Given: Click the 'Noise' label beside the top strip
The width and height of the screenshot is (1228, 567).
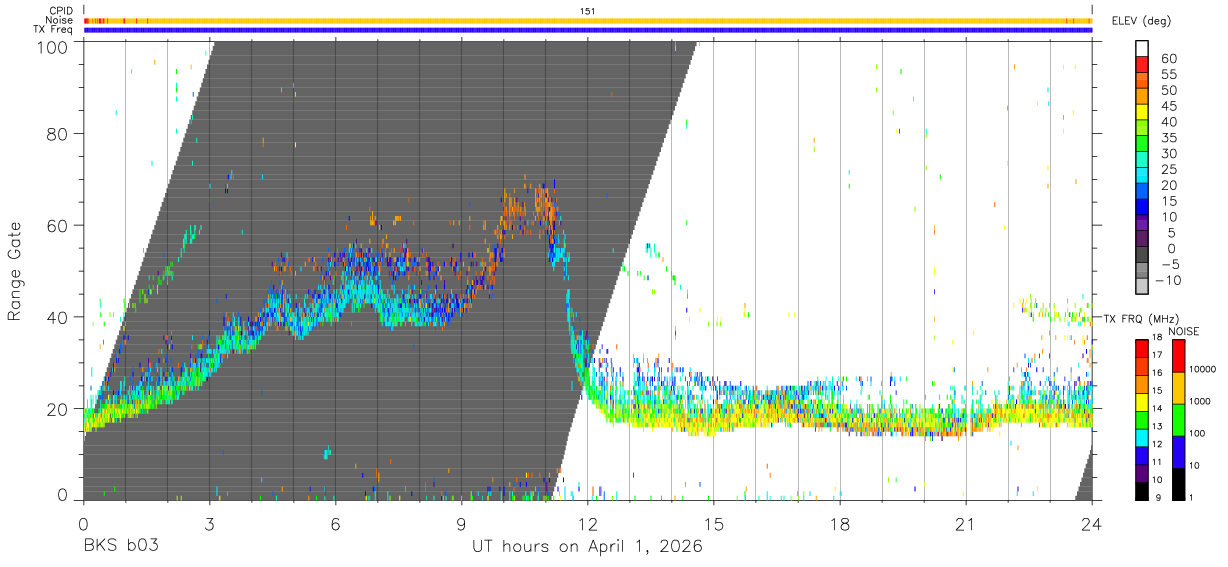Looking at the screenshot, I should 60,20.
